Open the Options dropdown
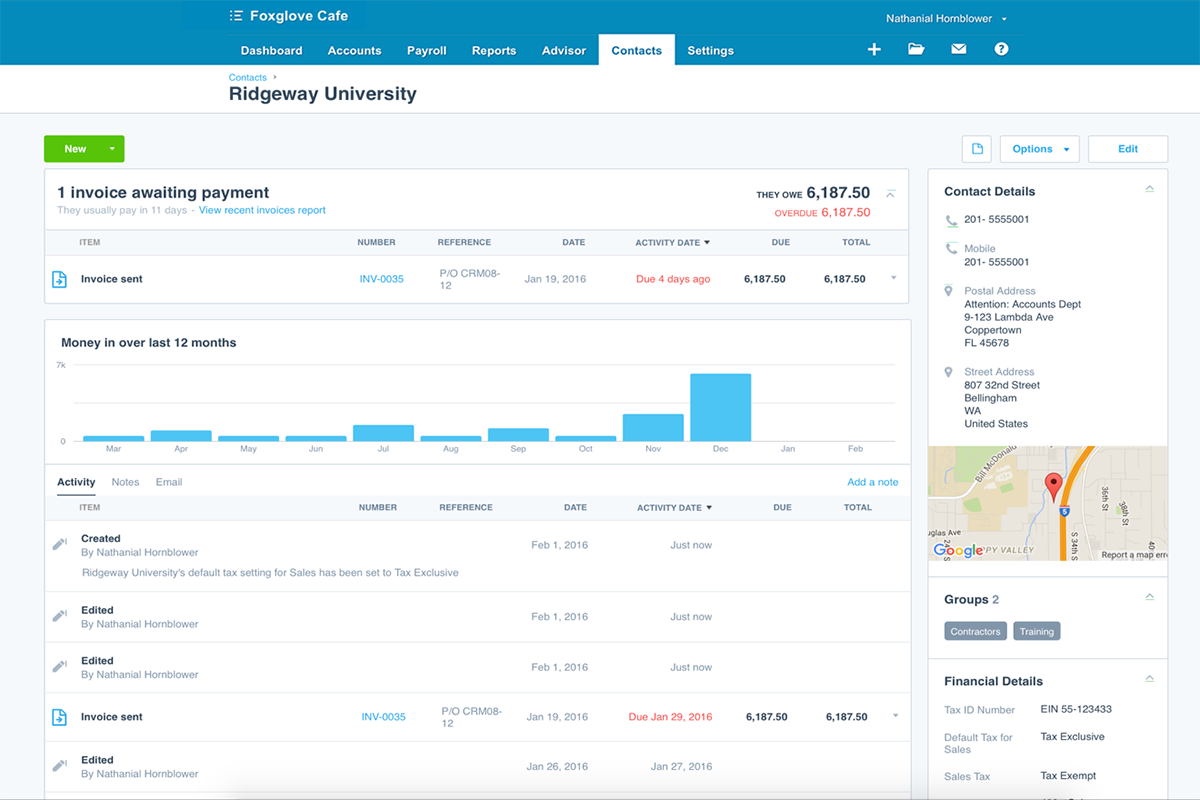1200x800 pixels. click(1039, 148)
